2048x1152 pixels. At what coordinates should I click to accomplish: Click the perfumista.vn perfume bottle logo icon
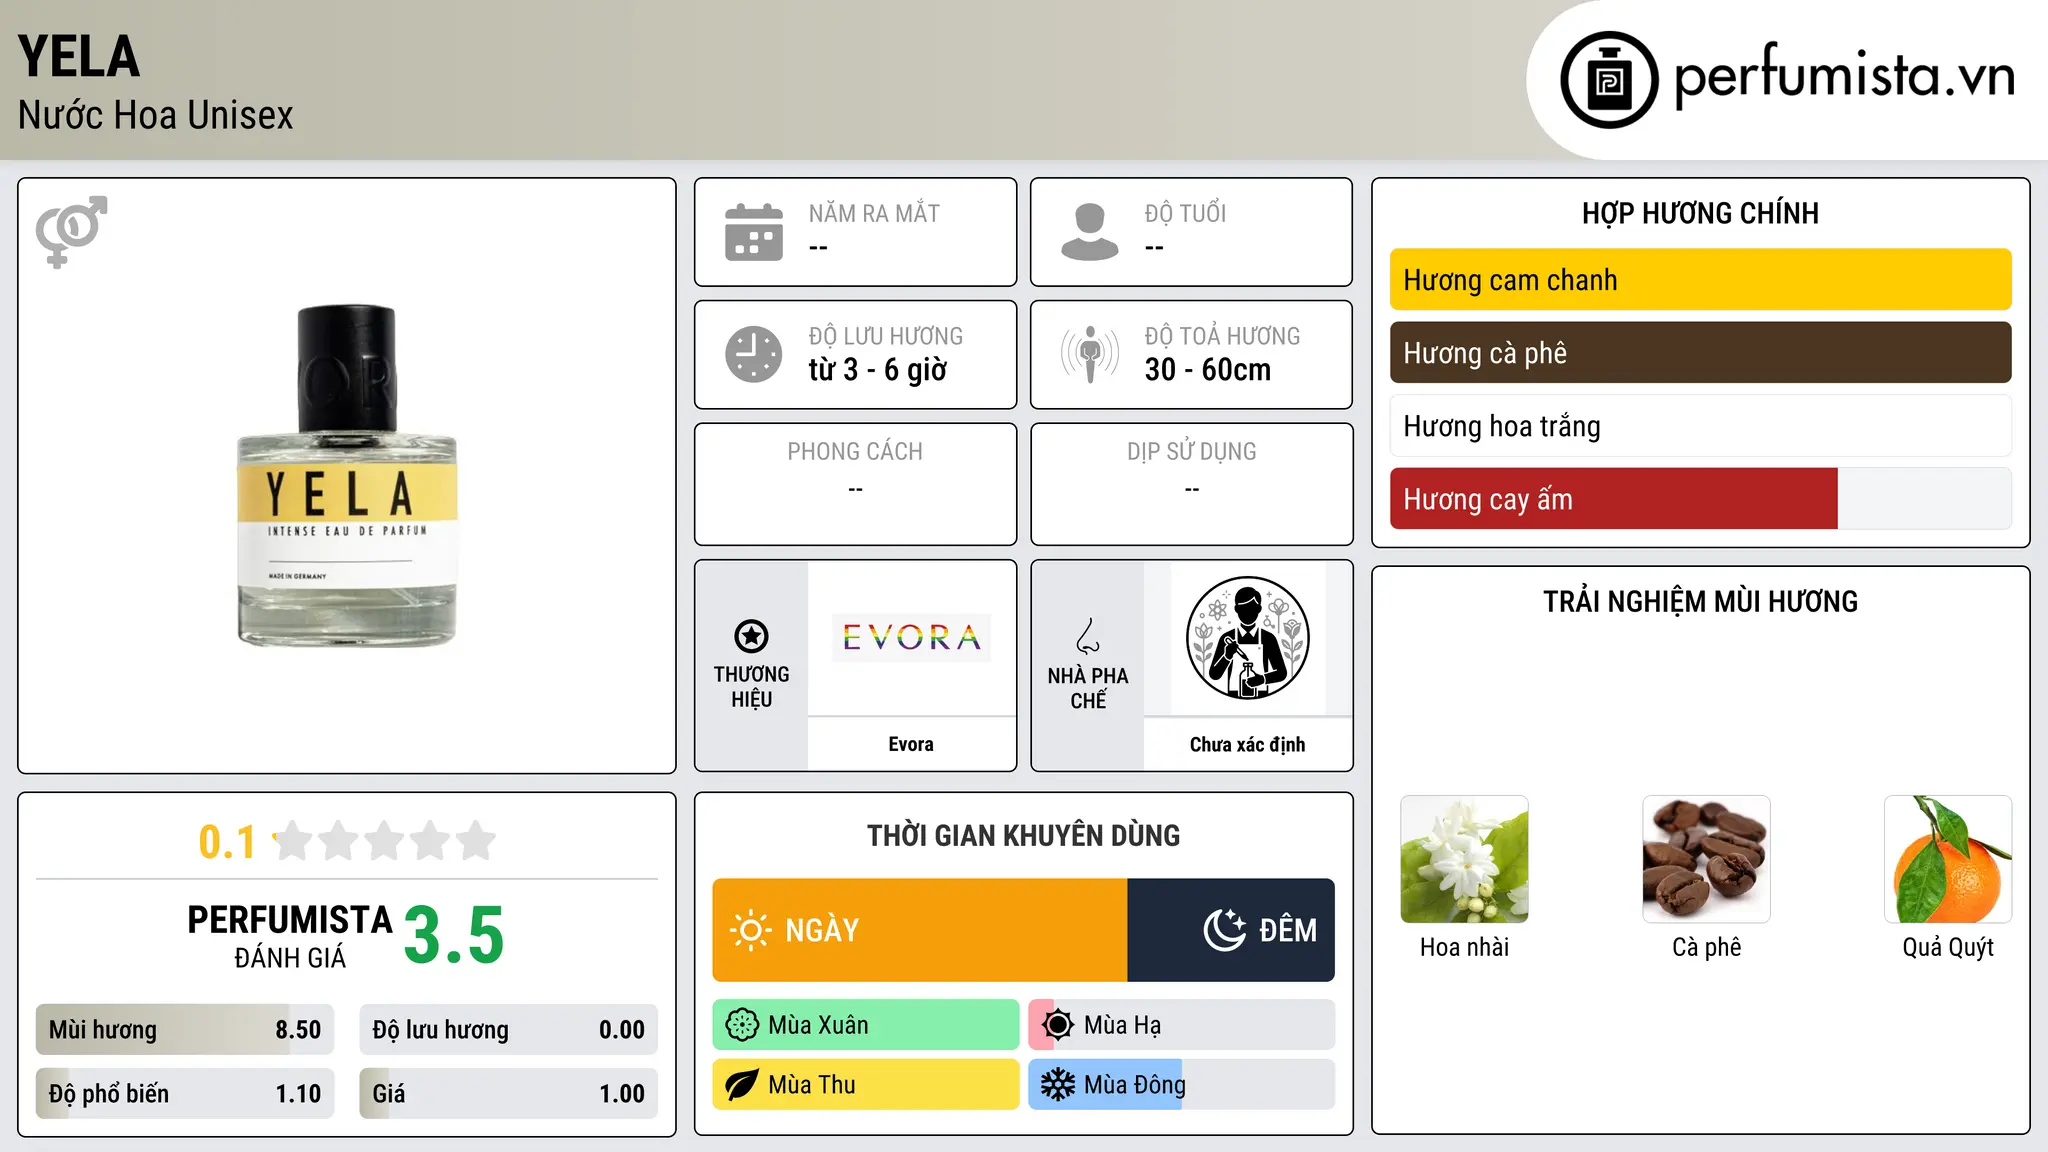coord(1609,80)
